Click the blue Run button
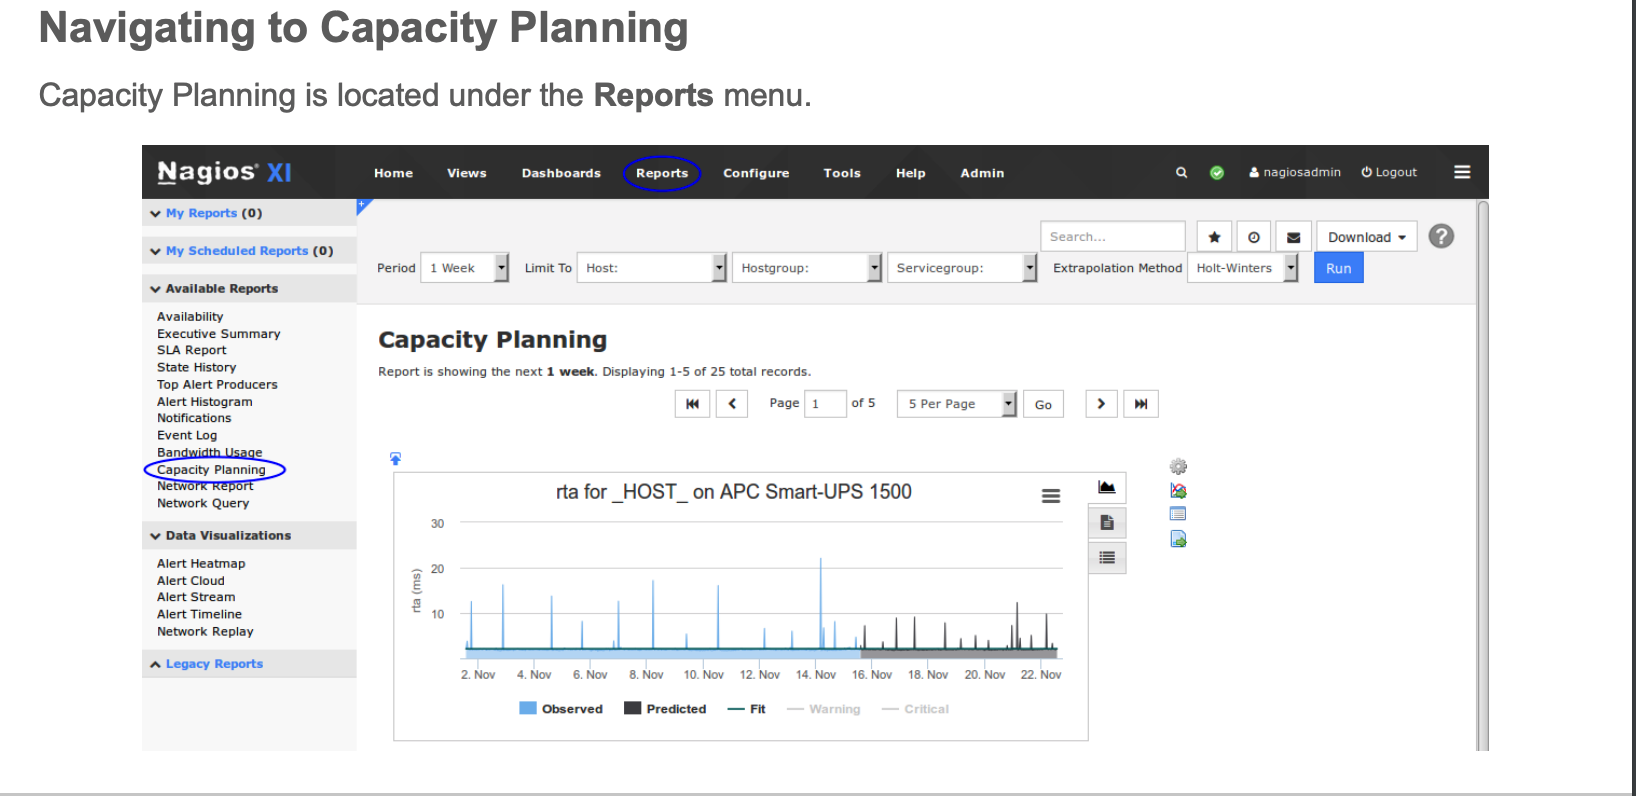Screen dimensions: 1636x796 coord(1338,268)
